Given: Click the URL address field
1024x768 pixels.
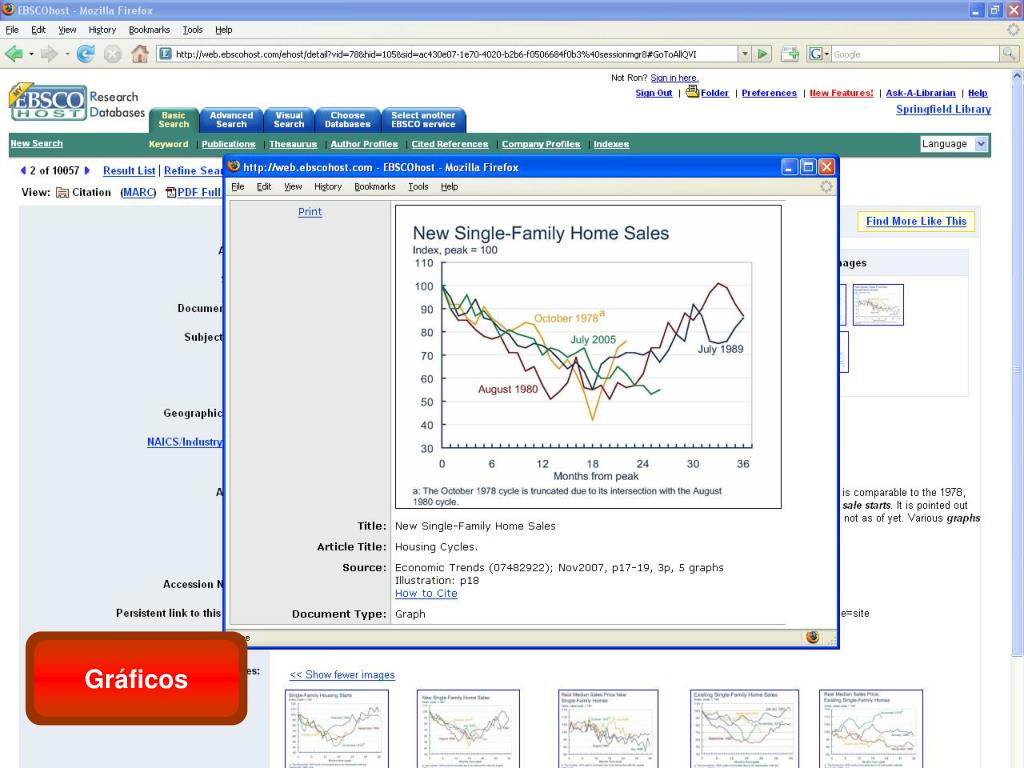Looking at the screenshot, I should (x=451, y=54).
